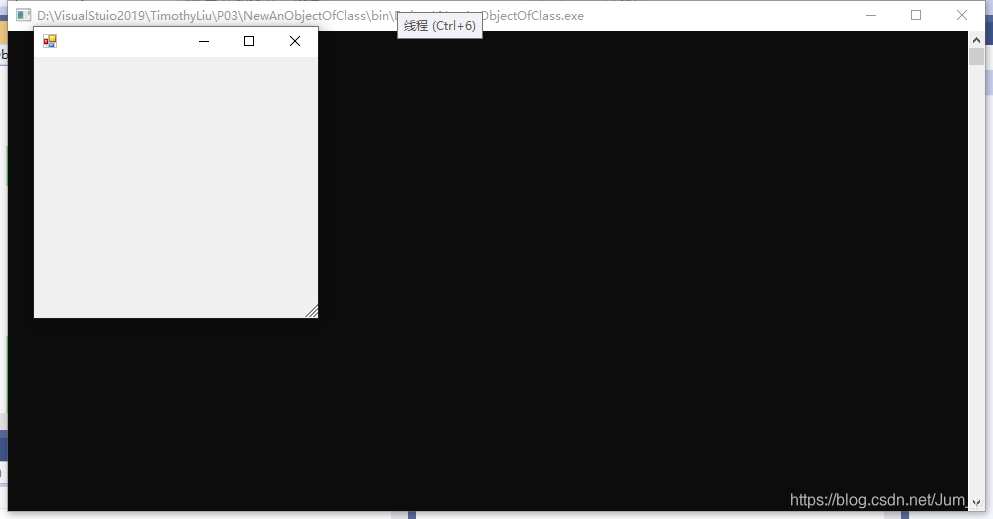Maximize the small form window
Screen dimensions: 993x519
pos(249,41)
